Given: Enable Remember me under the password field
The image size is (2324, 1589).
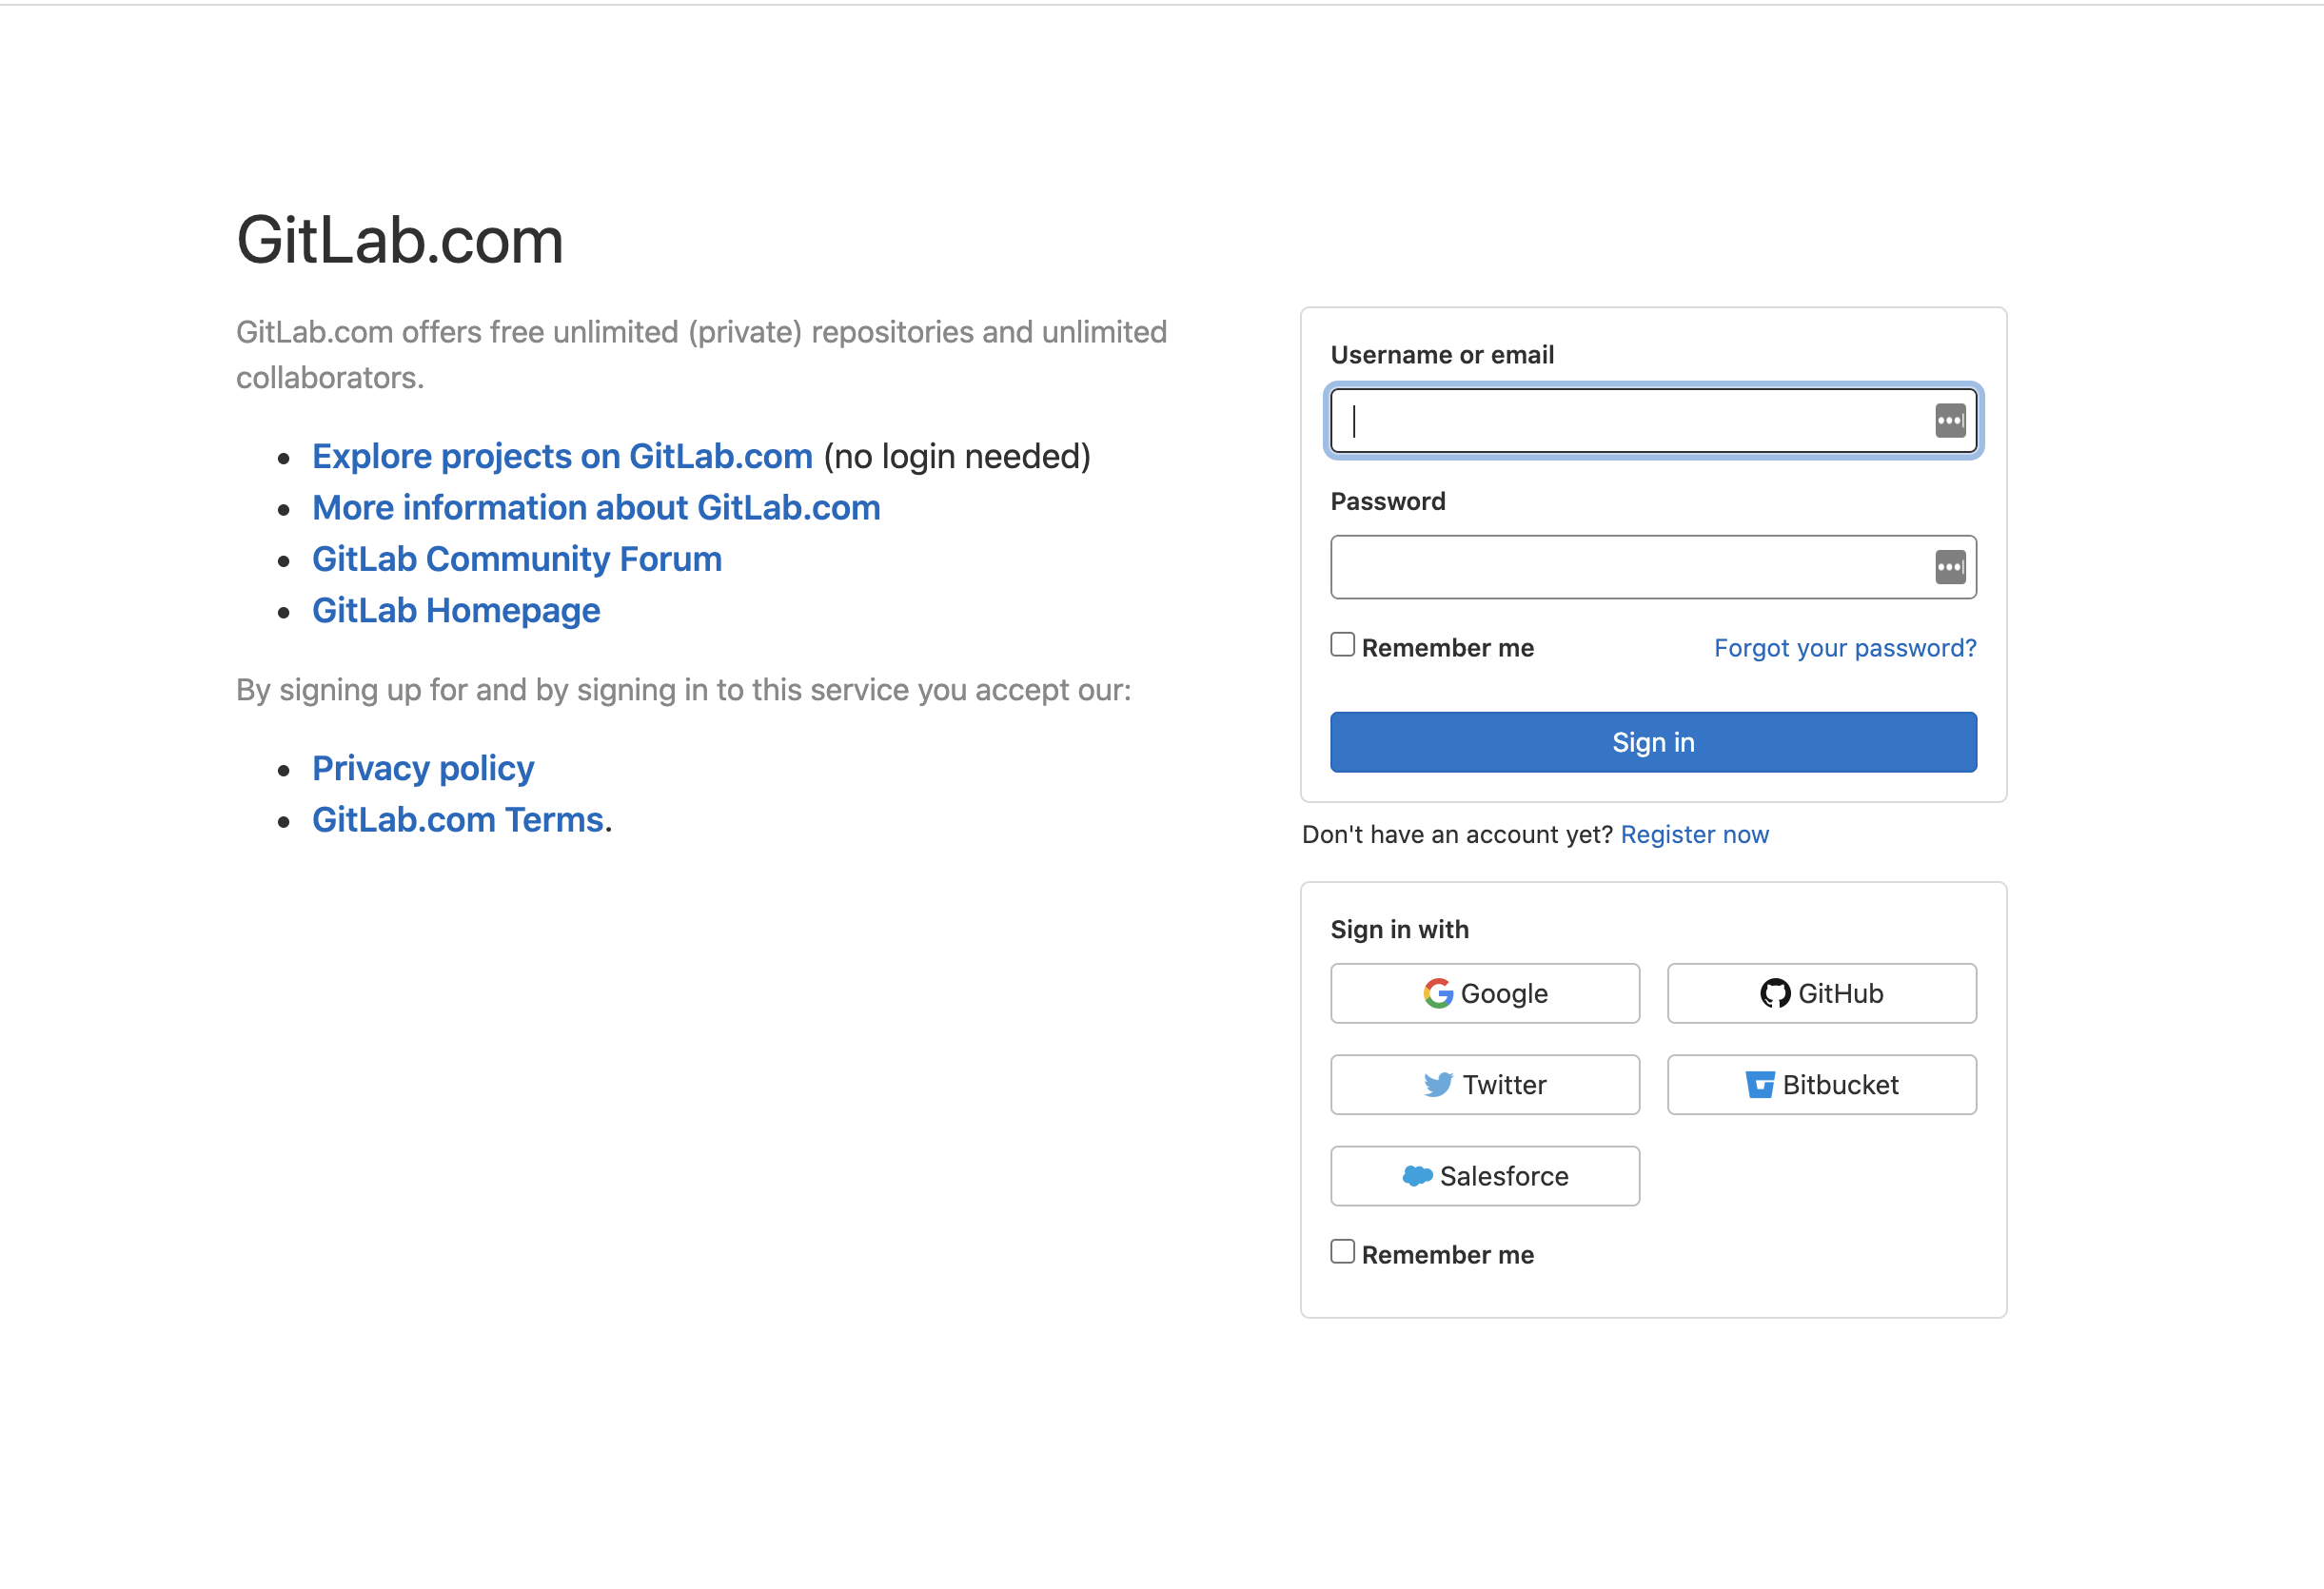Looking at the screenshot, I should 1341,645.
